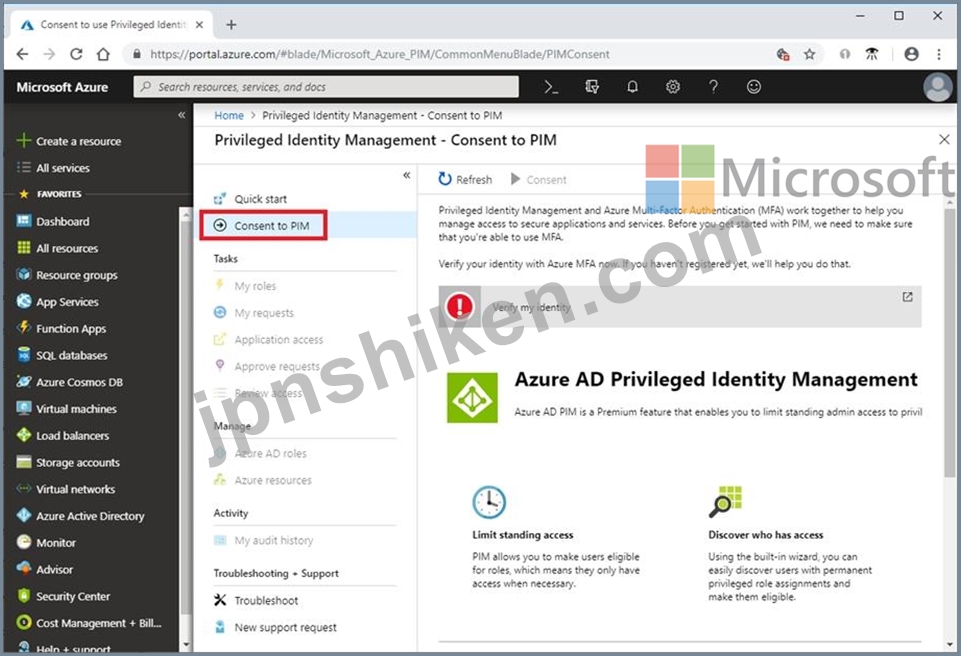The image size is (961, 656).
Task: Click the Resource groups cube icon
Action: pos(24,275)
